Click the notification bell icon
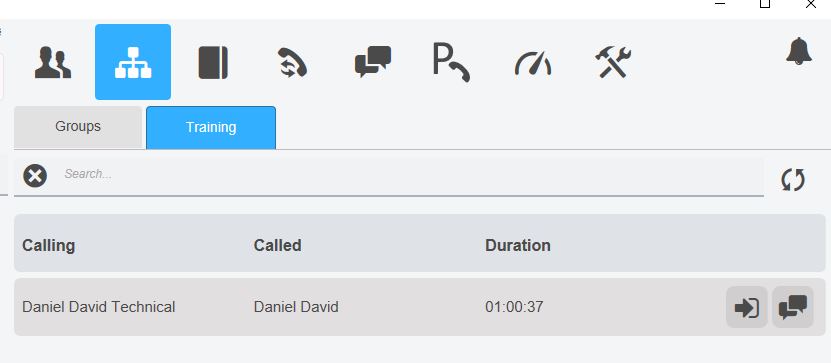Viewport: 831px width, 363px height. click(x=799, y=52)
